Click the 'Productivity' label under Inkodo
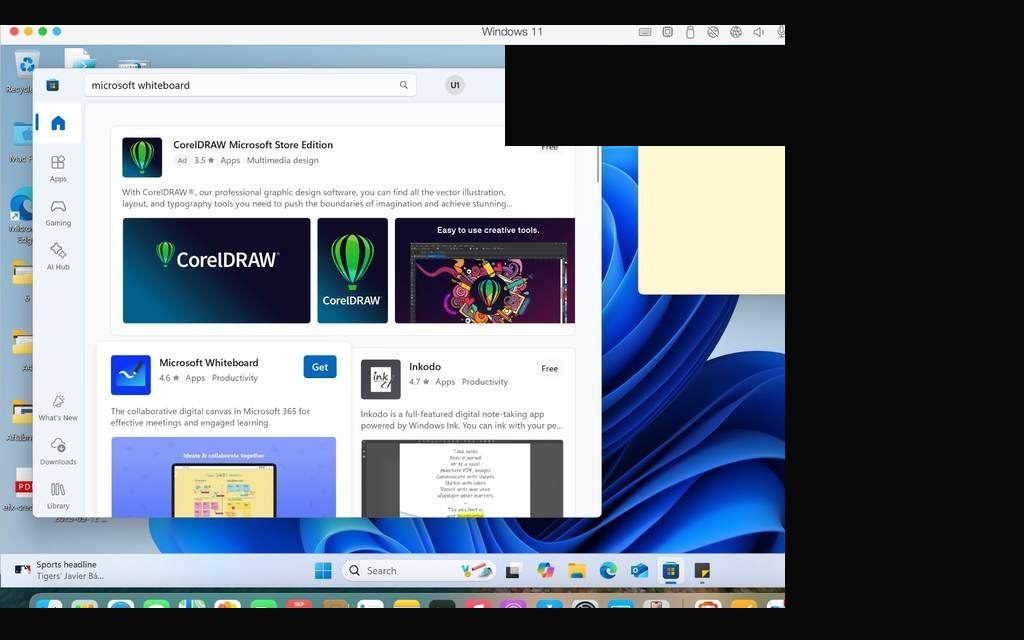 point(485,382)
